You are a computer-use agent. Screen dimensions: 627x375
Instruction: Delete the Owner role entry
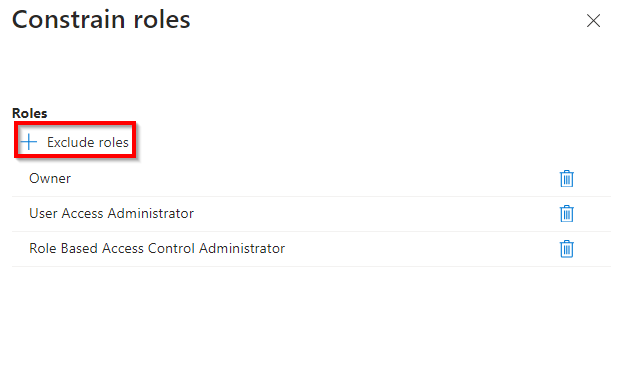566,178
